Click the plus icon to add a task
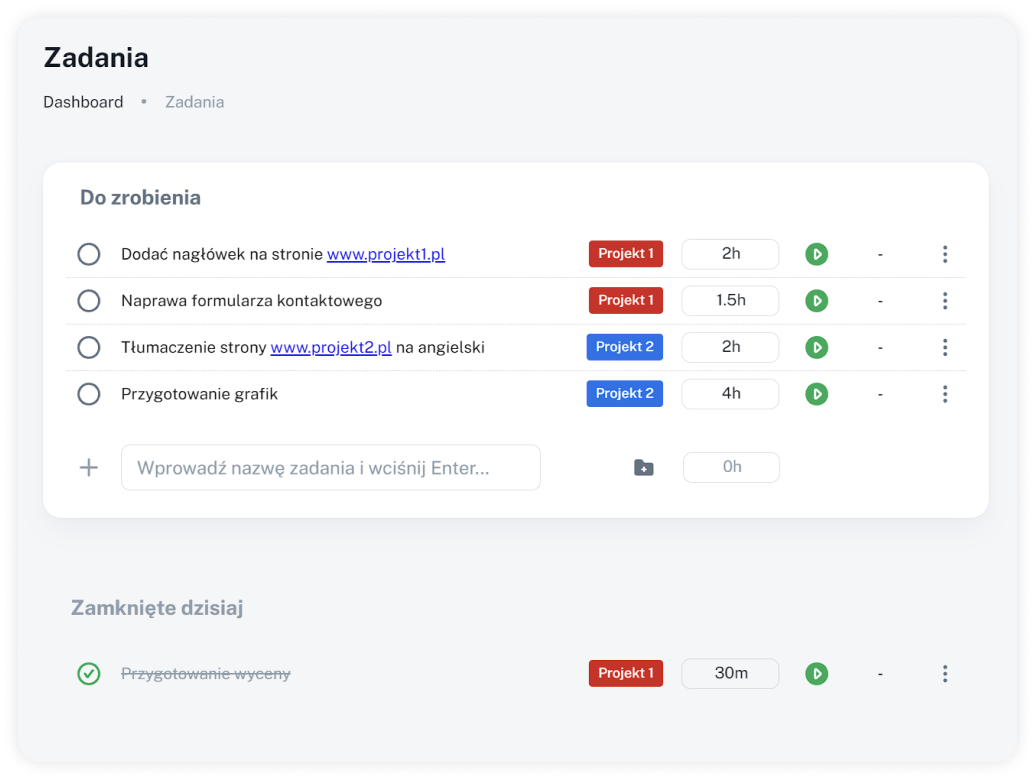 coord(89,468)
